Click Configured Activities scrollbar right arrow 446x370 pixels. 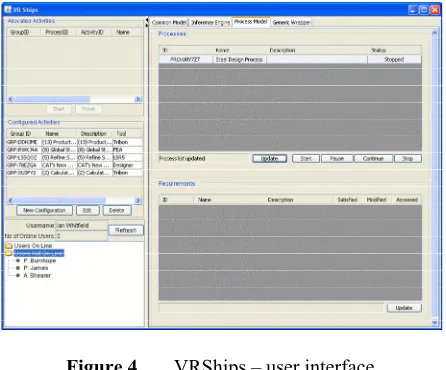[138, 200]
